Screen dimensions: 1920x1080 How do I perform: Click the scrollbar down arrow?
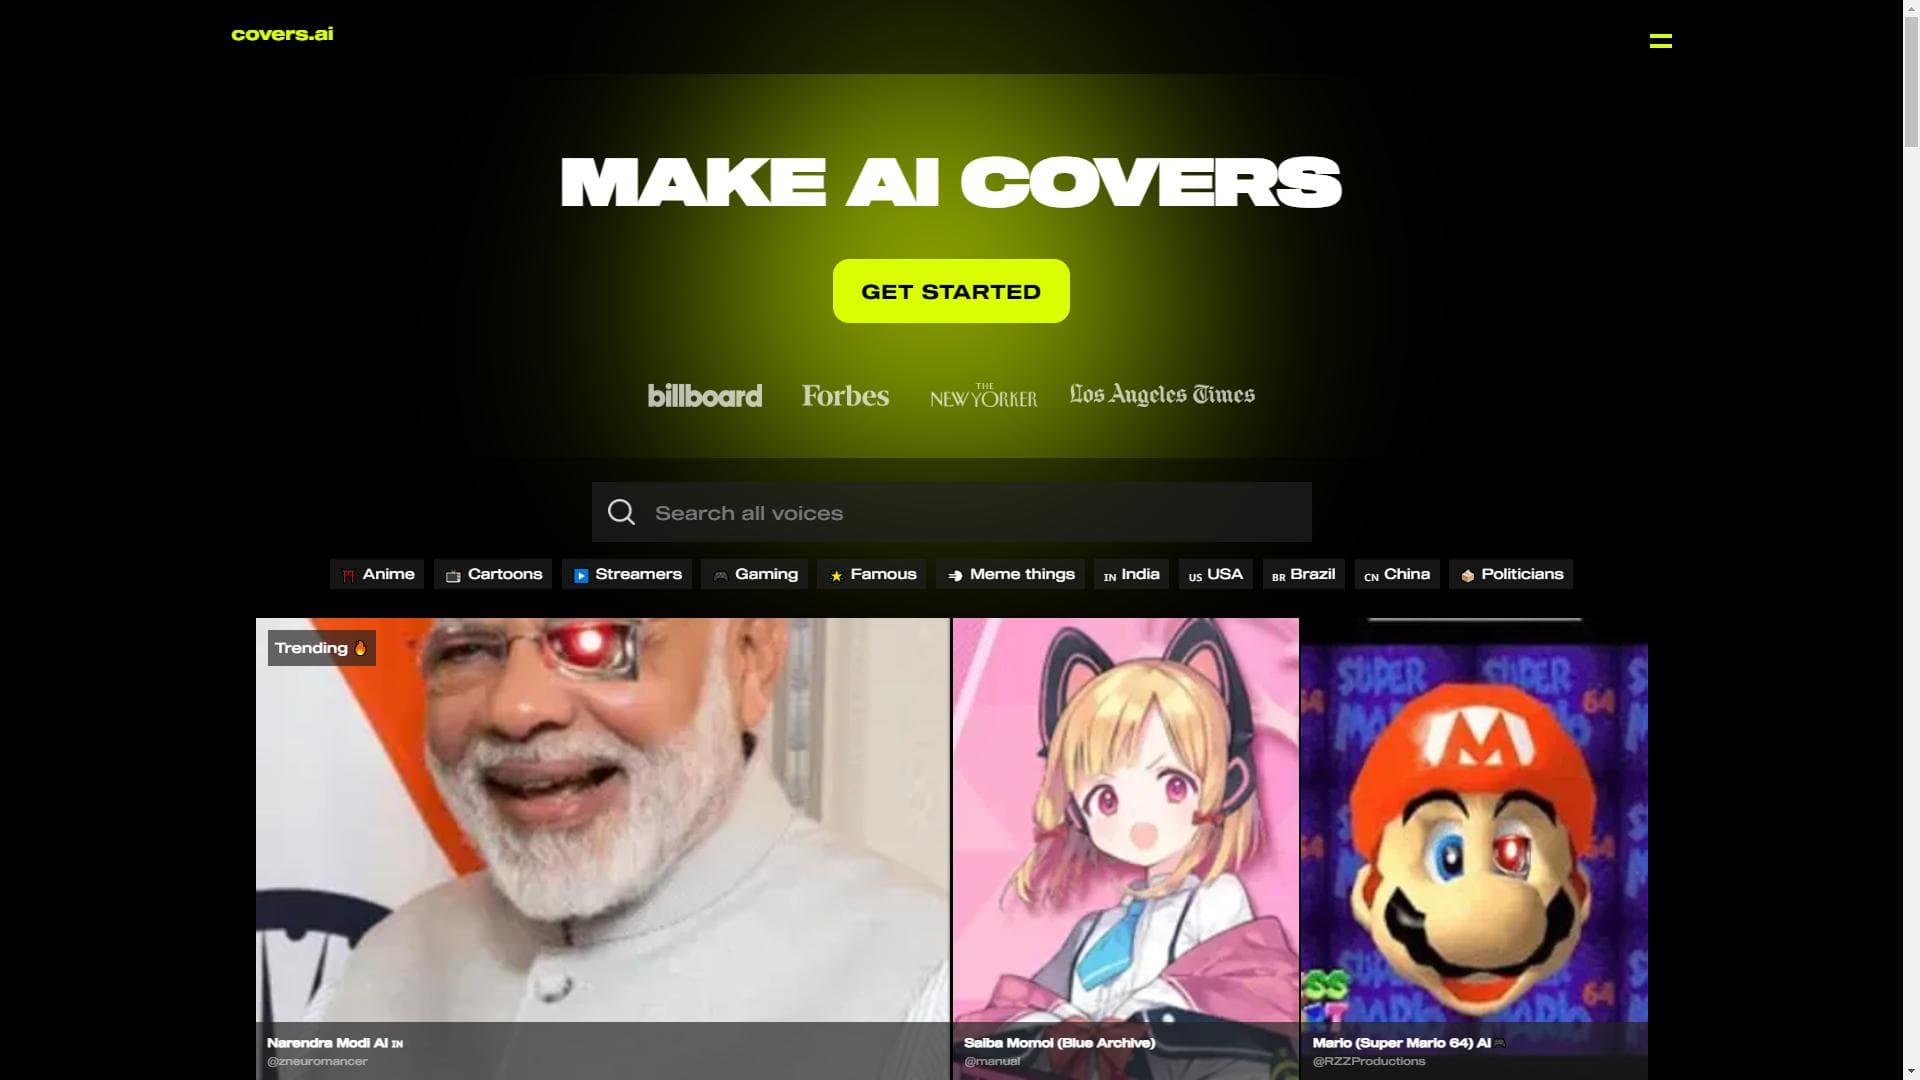[x=1911, y=1071]
